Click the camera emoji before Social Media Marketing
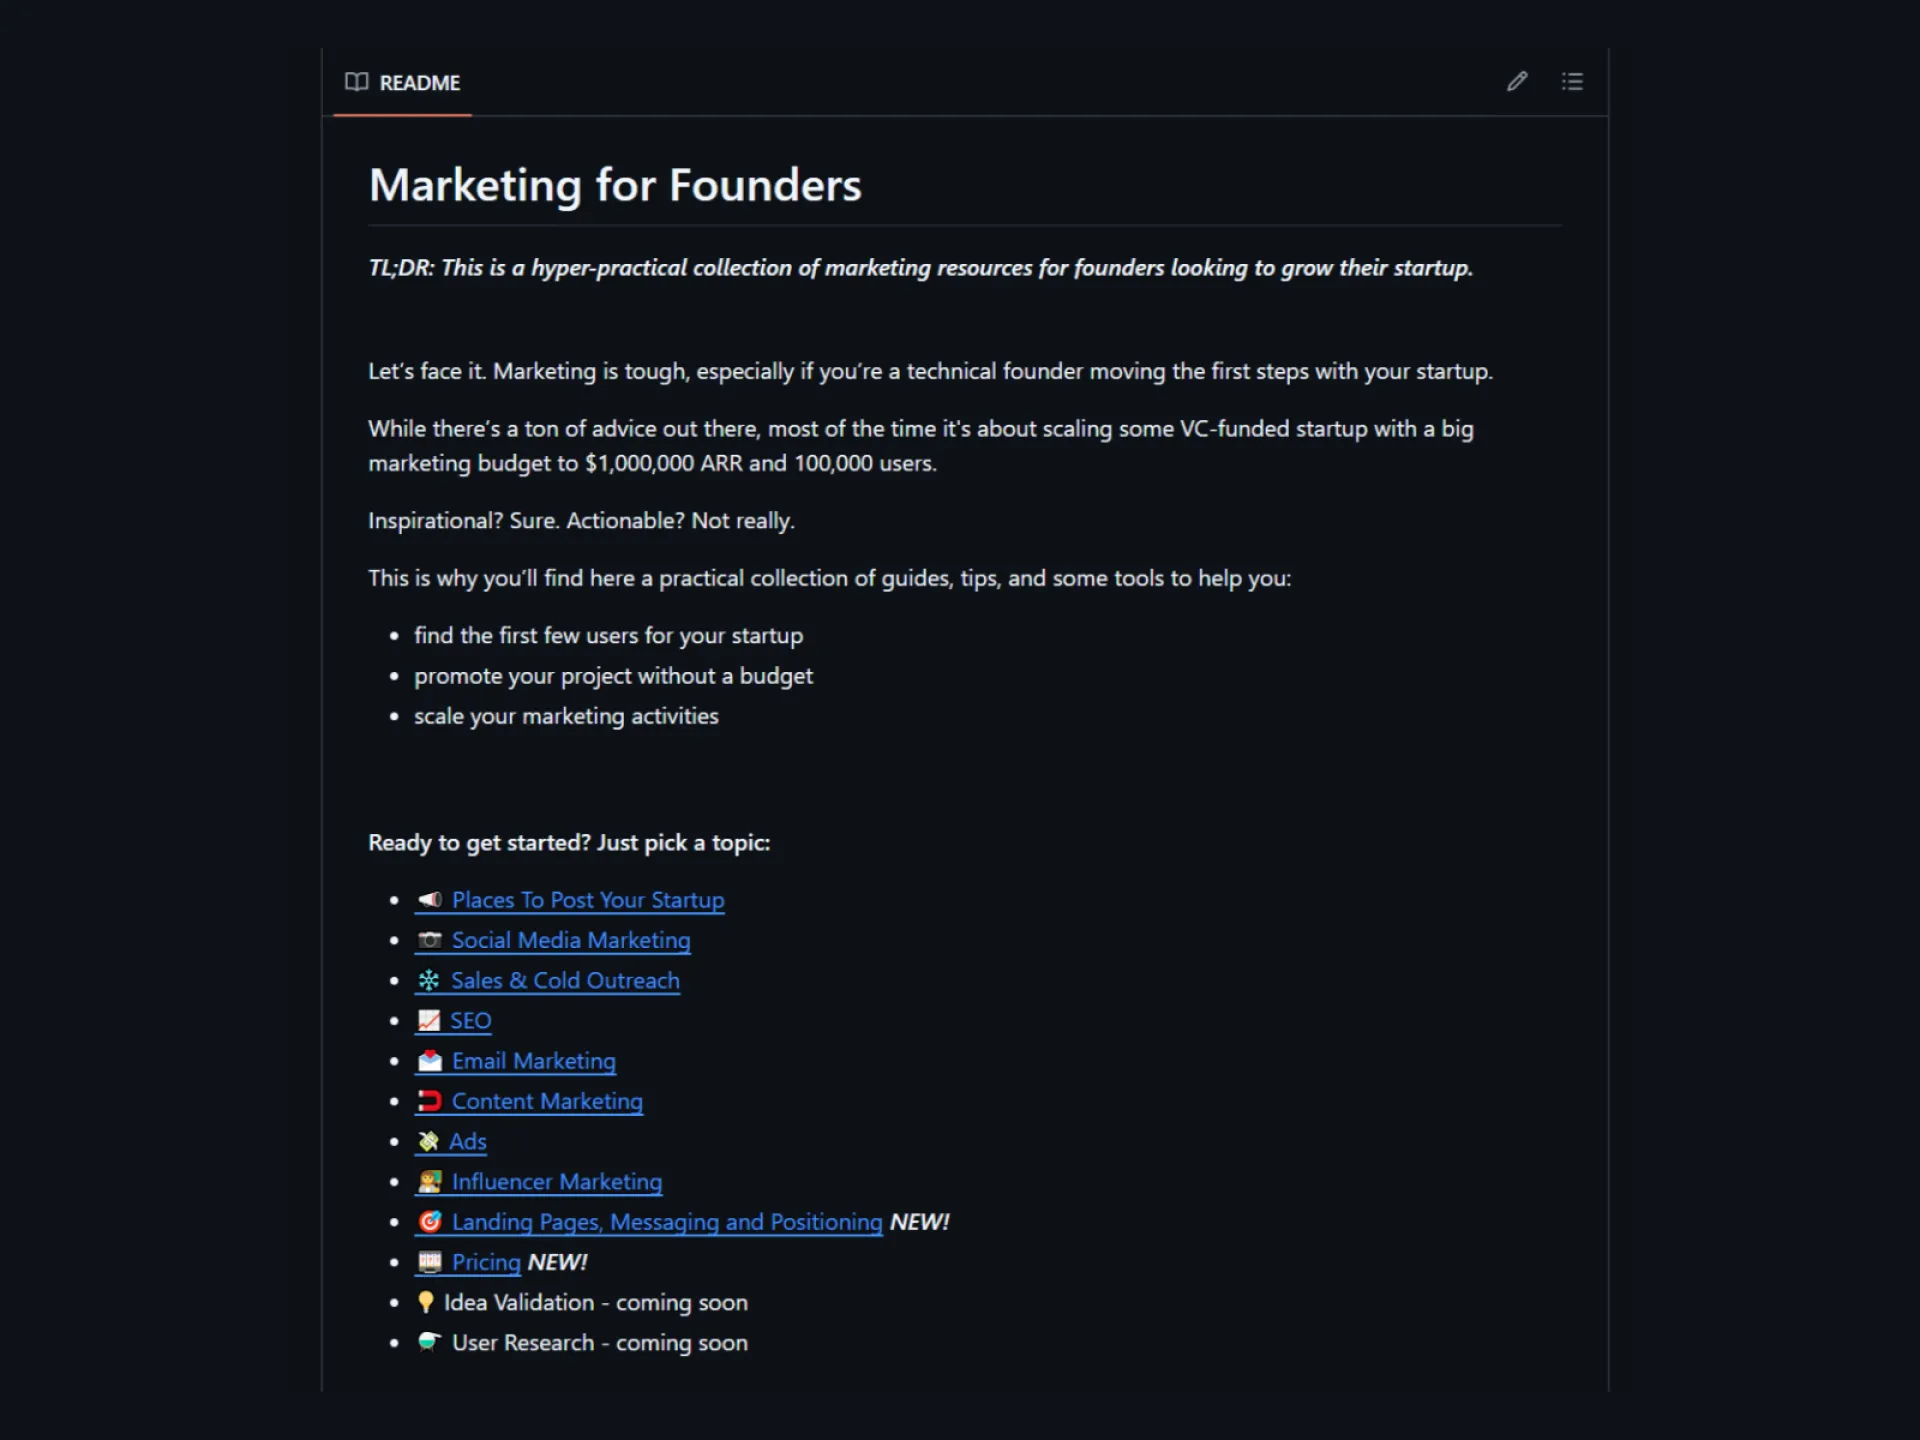 click(x=430, y=940)
